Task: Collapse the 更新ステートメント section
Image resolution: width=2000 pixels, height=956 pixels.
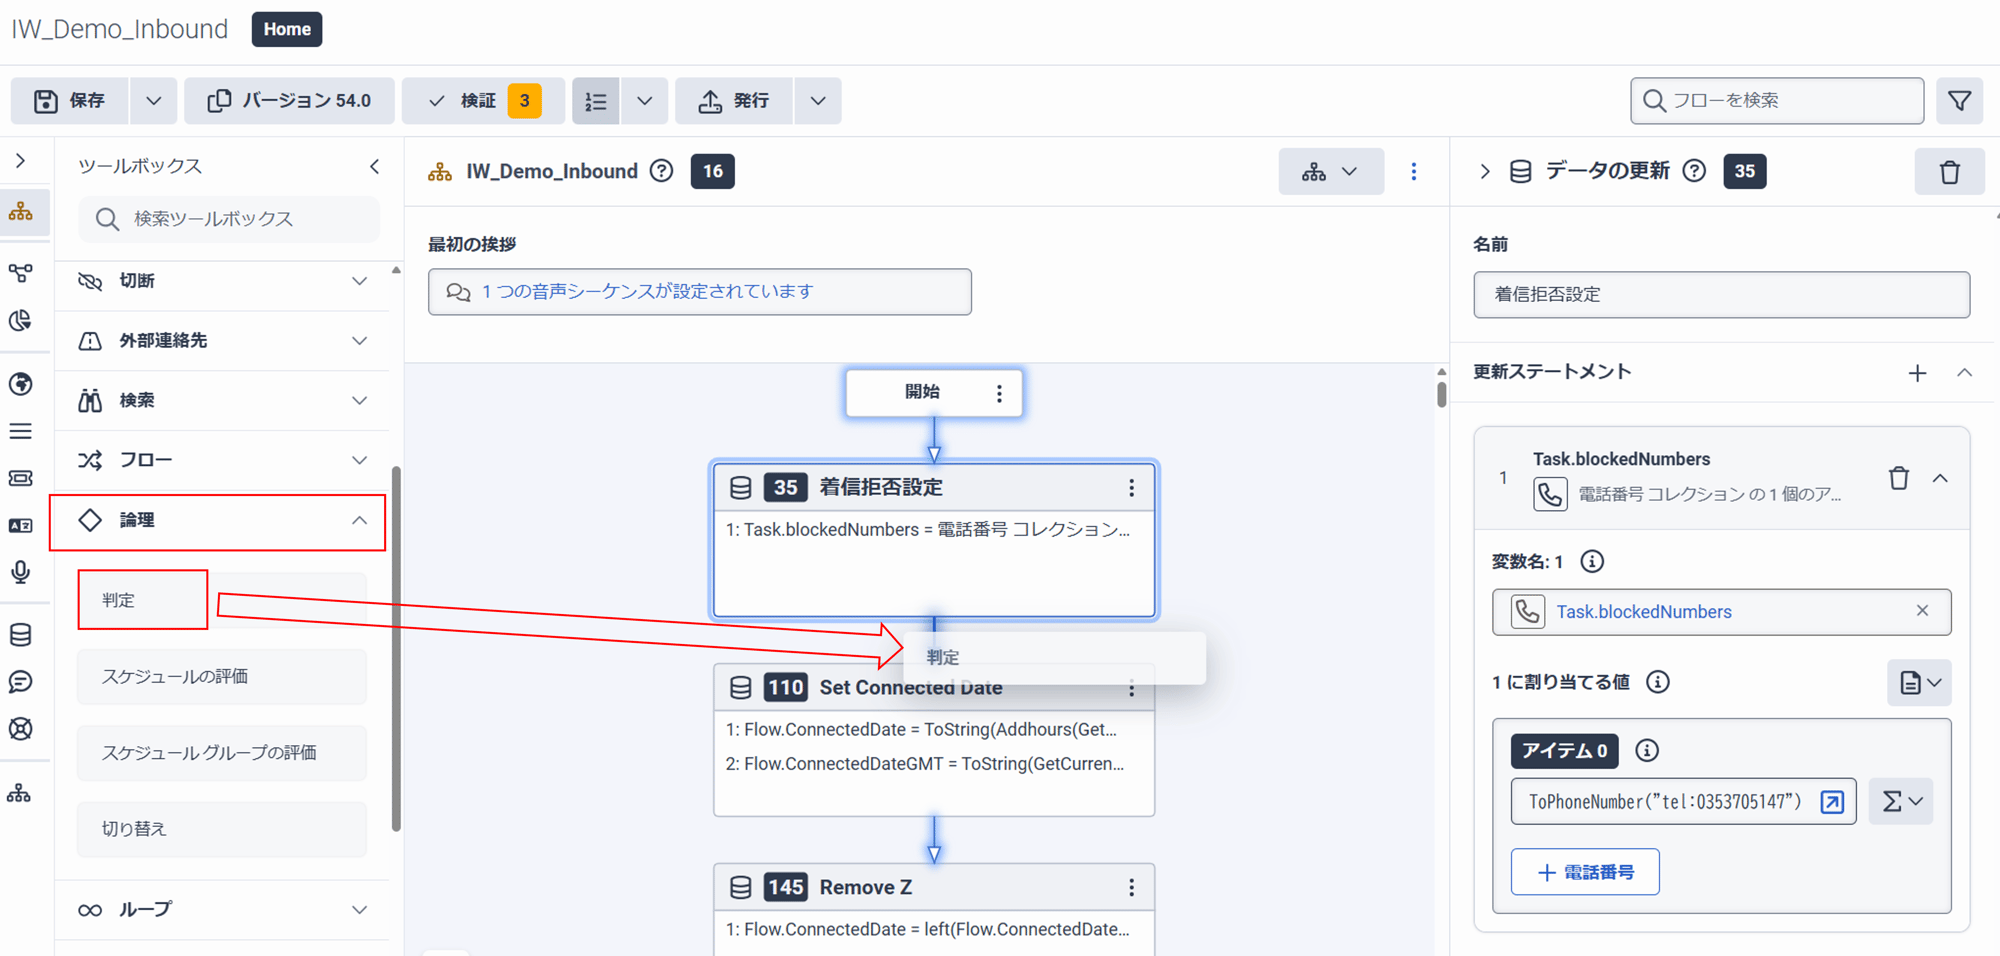Action: click(x=1965, y=373)
